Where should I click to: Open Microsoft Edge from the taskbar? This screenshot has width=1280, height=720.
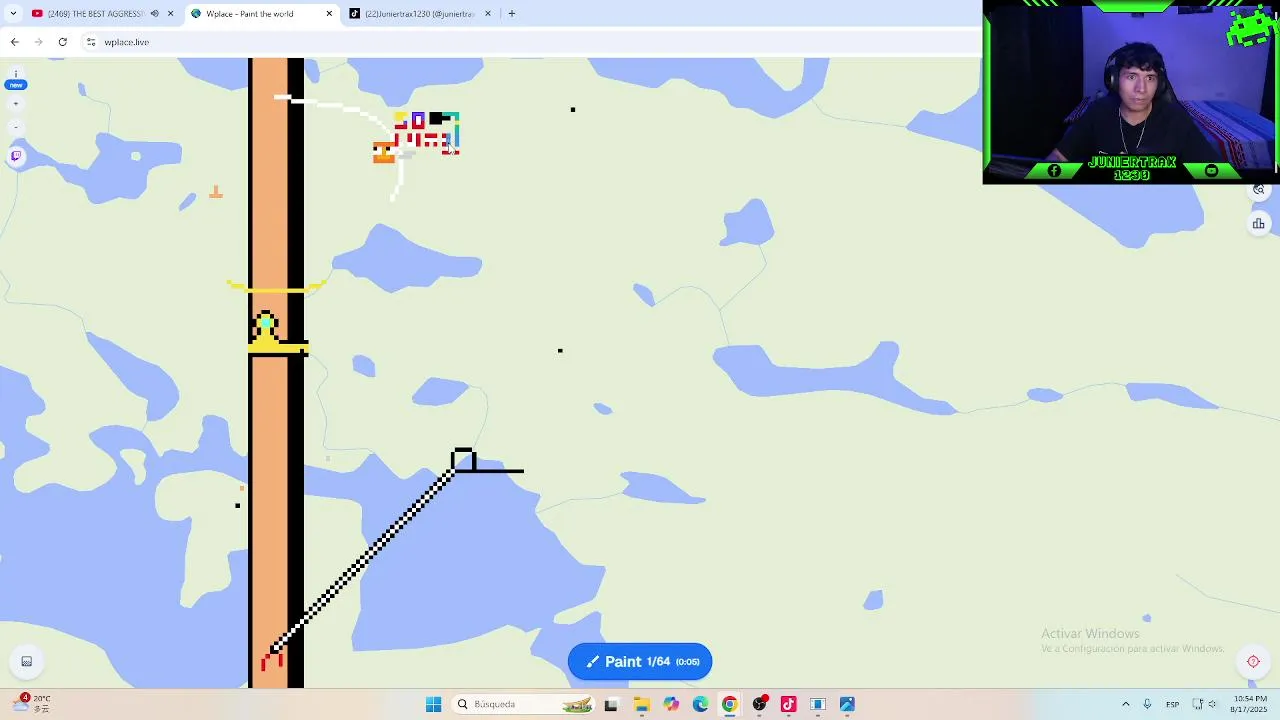(700, 704)
